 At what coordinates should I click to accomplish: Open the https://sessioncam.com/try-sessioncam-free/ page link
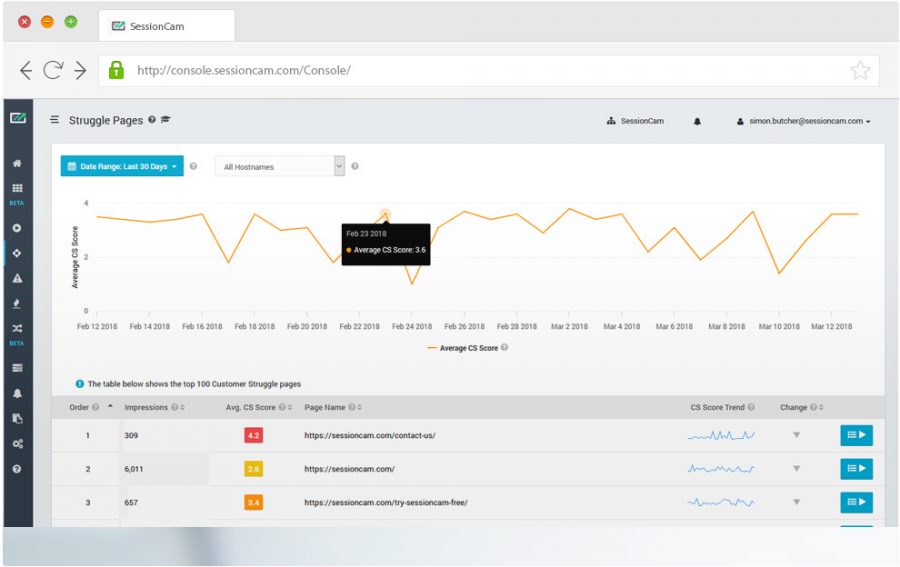[385, 502]
